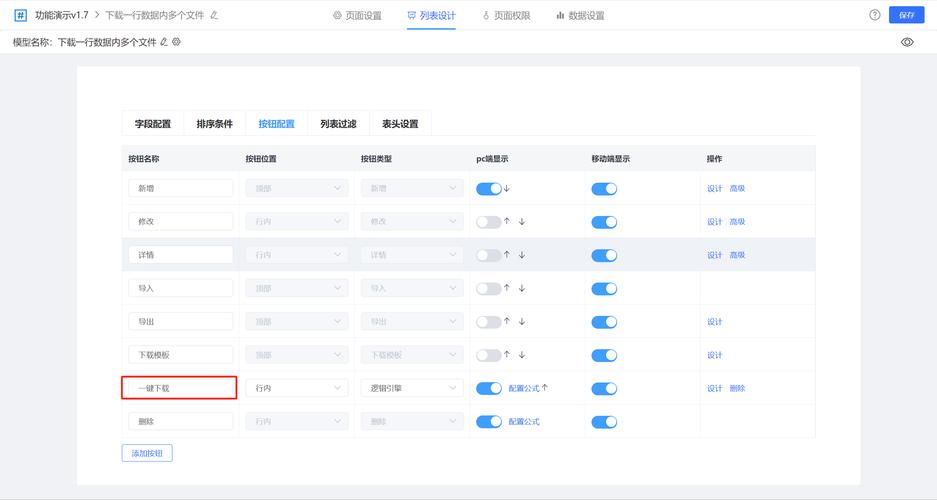Open the 按钮位置 dropdown in the 新增 row
Viewport: 937px width, 500px height.
[x=296, y=188]
